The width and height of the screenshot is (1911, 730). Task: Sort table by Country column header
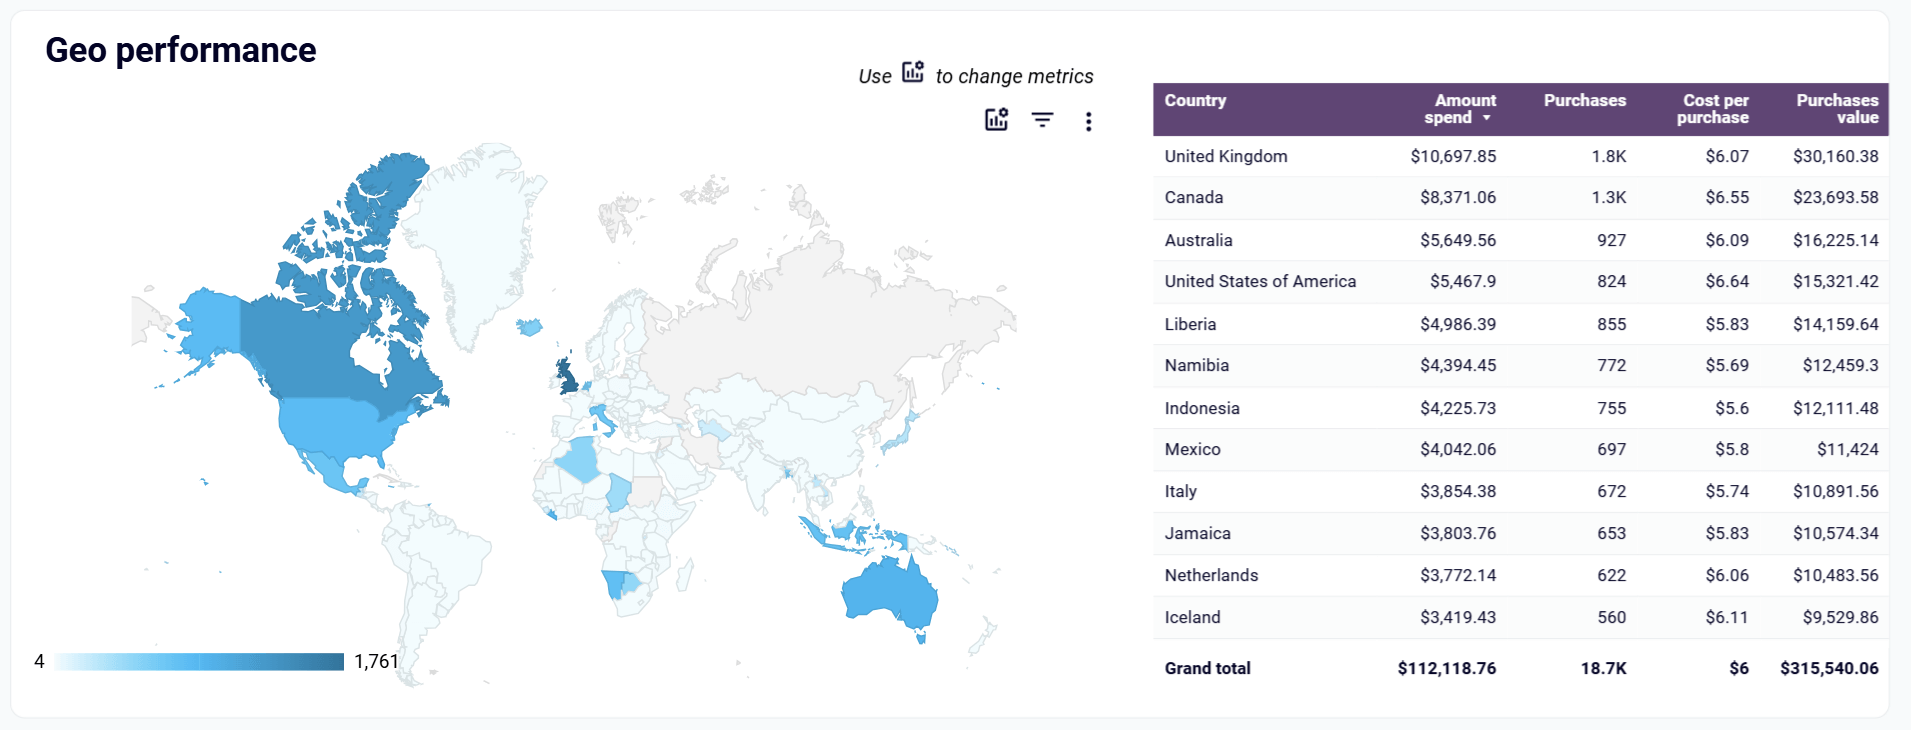coord(1195,100)
